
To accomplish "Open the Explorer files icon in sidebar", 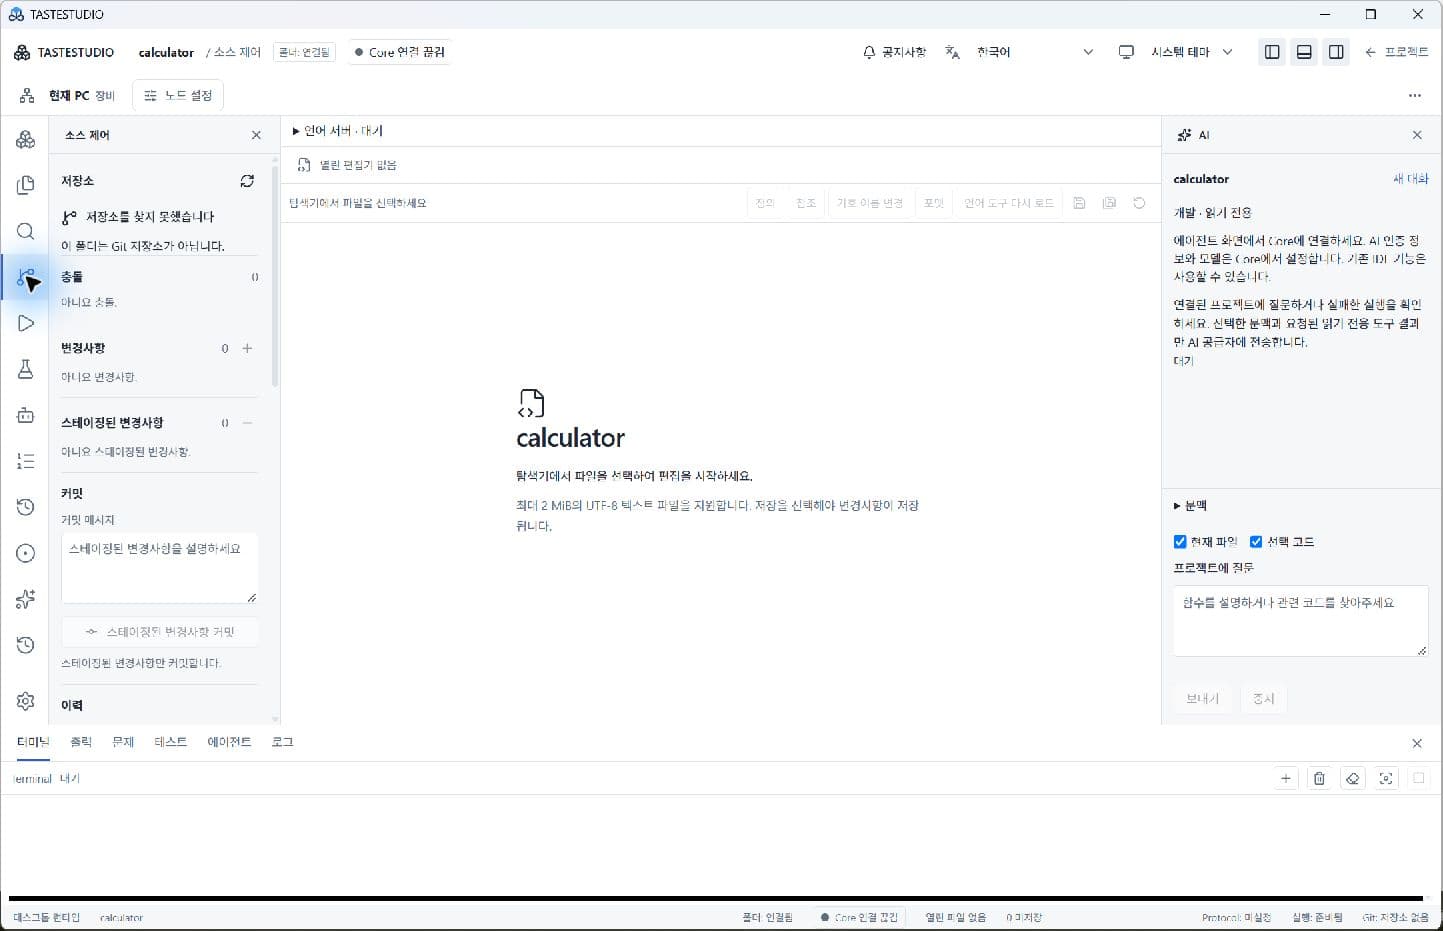I will [26, 185].
